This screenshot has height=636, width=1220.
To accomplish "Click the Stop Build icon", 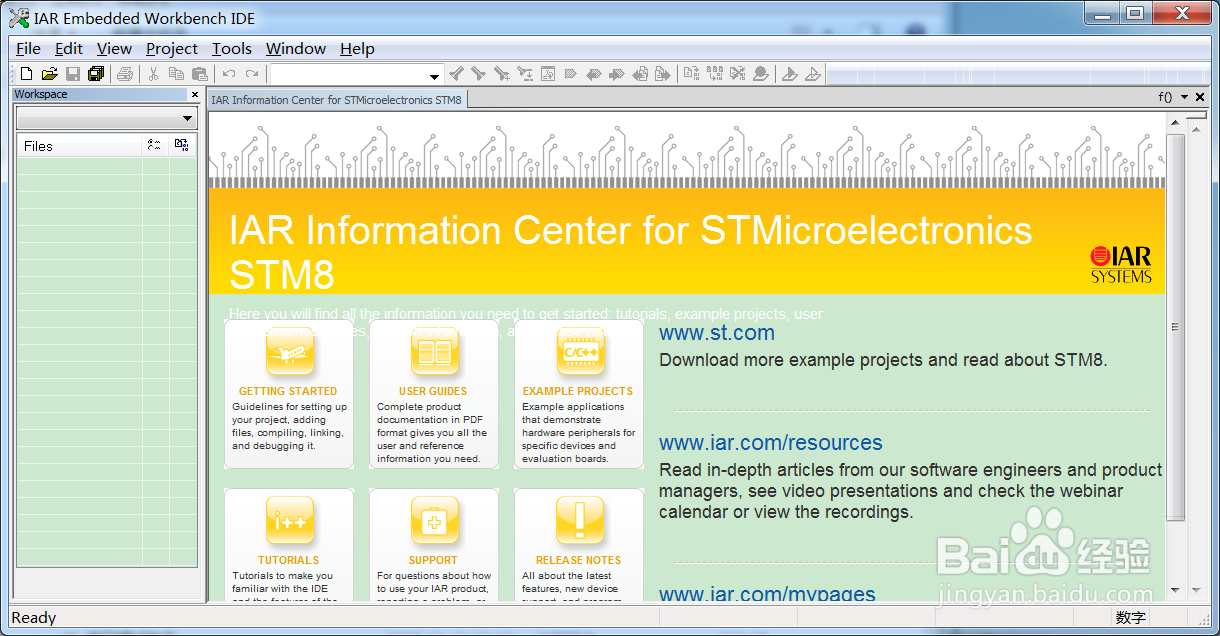I will click(738, 74).
